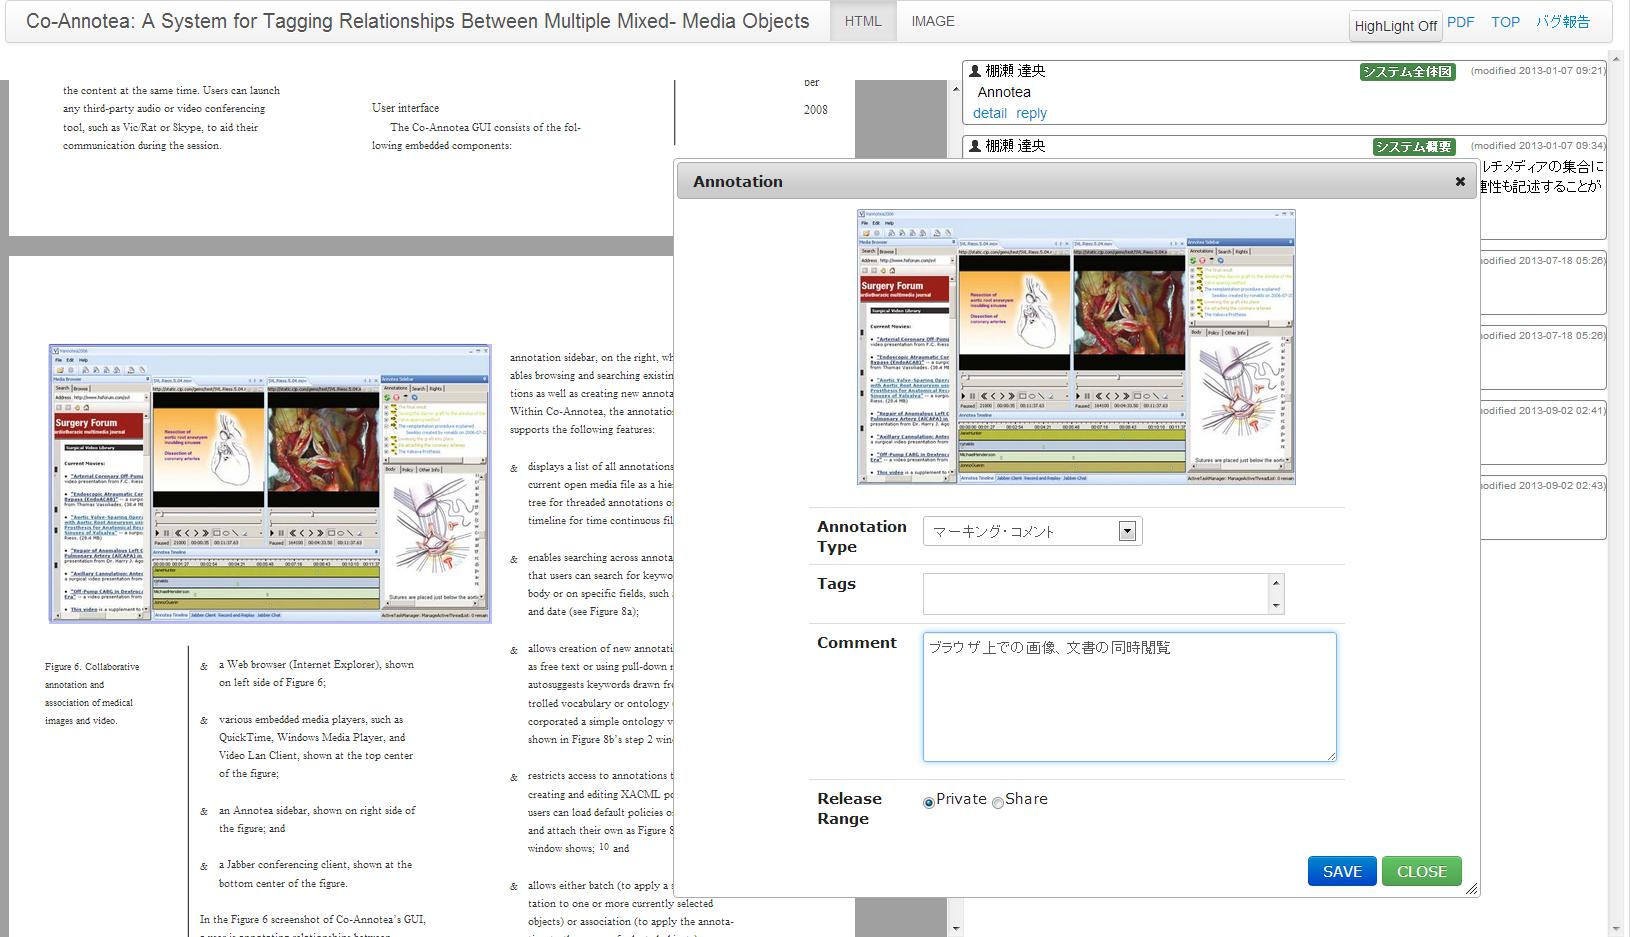The width and height of the screenshot is (1630, 937).
Task: Open the バグ報告 bug report link
Action: (1562, 21)
